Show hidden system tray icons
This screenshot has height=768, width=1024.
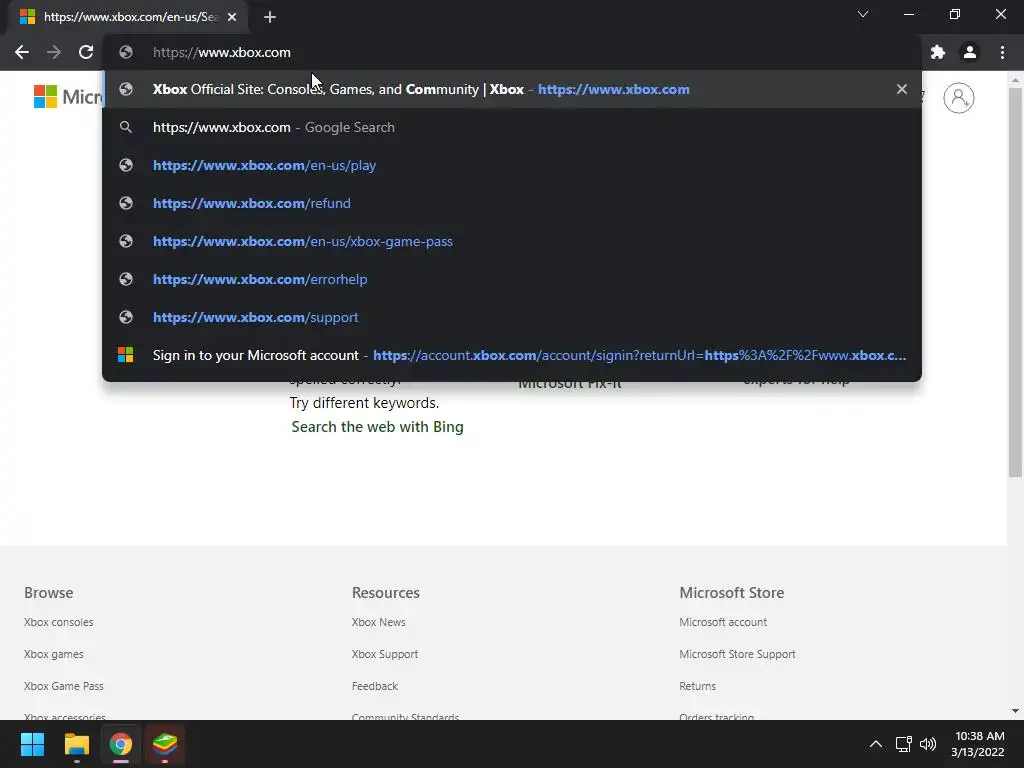pyautogui.click(x=876, y=744)
